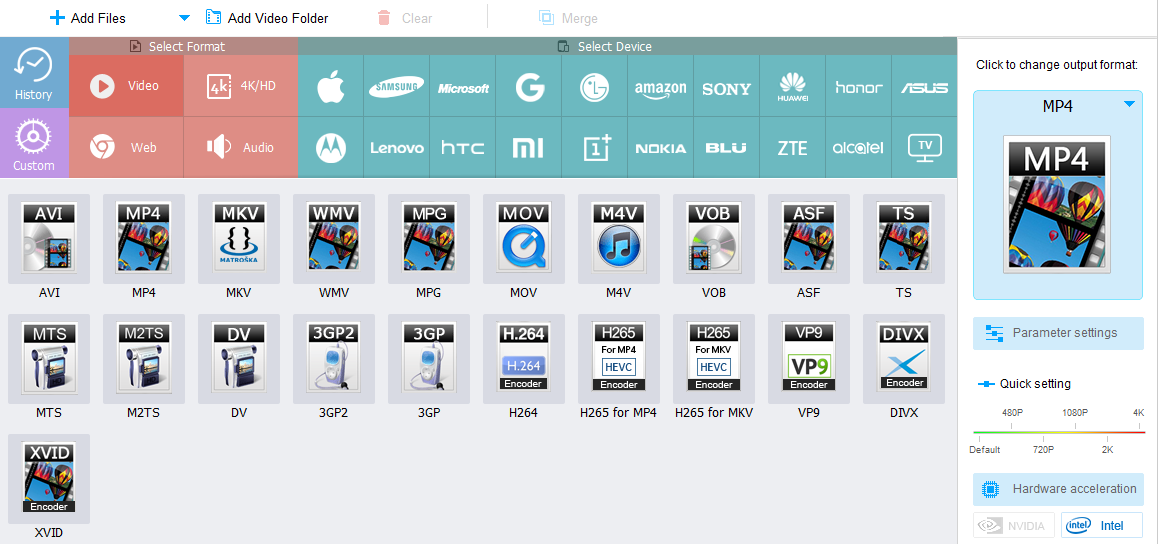Image resolution: width=1158 pixels, height=544 pixels.
Task: Toggle Intel acceleration option
Action: point(1102,526)
